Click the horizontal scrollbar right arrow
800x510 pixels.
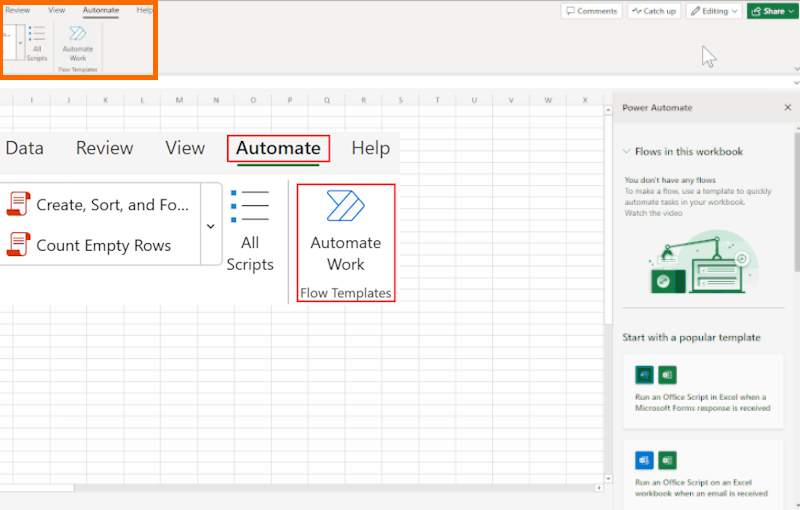coord(599,488)
